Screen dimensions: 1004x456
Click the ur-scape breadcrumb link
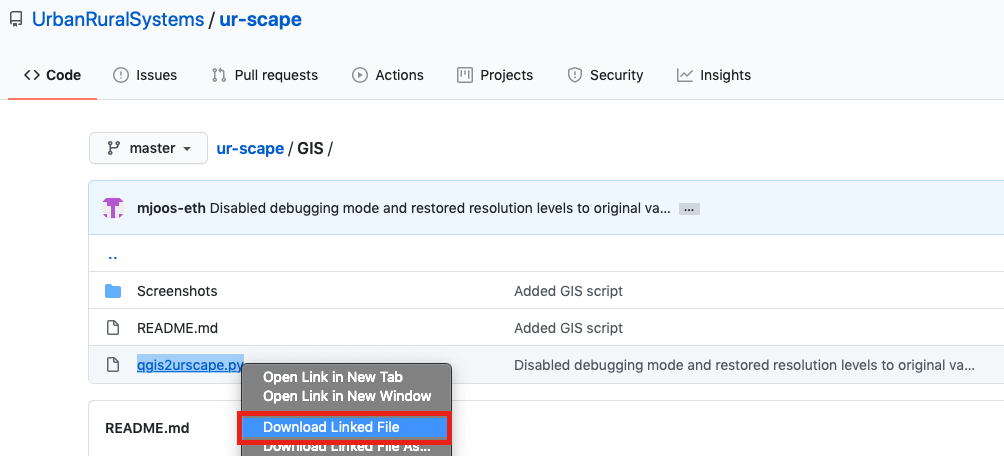(250, 149)
